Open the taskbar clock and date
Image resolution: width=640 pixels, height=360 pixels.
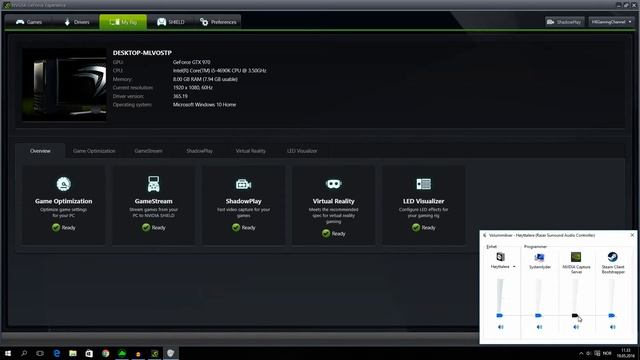(625, 353)
